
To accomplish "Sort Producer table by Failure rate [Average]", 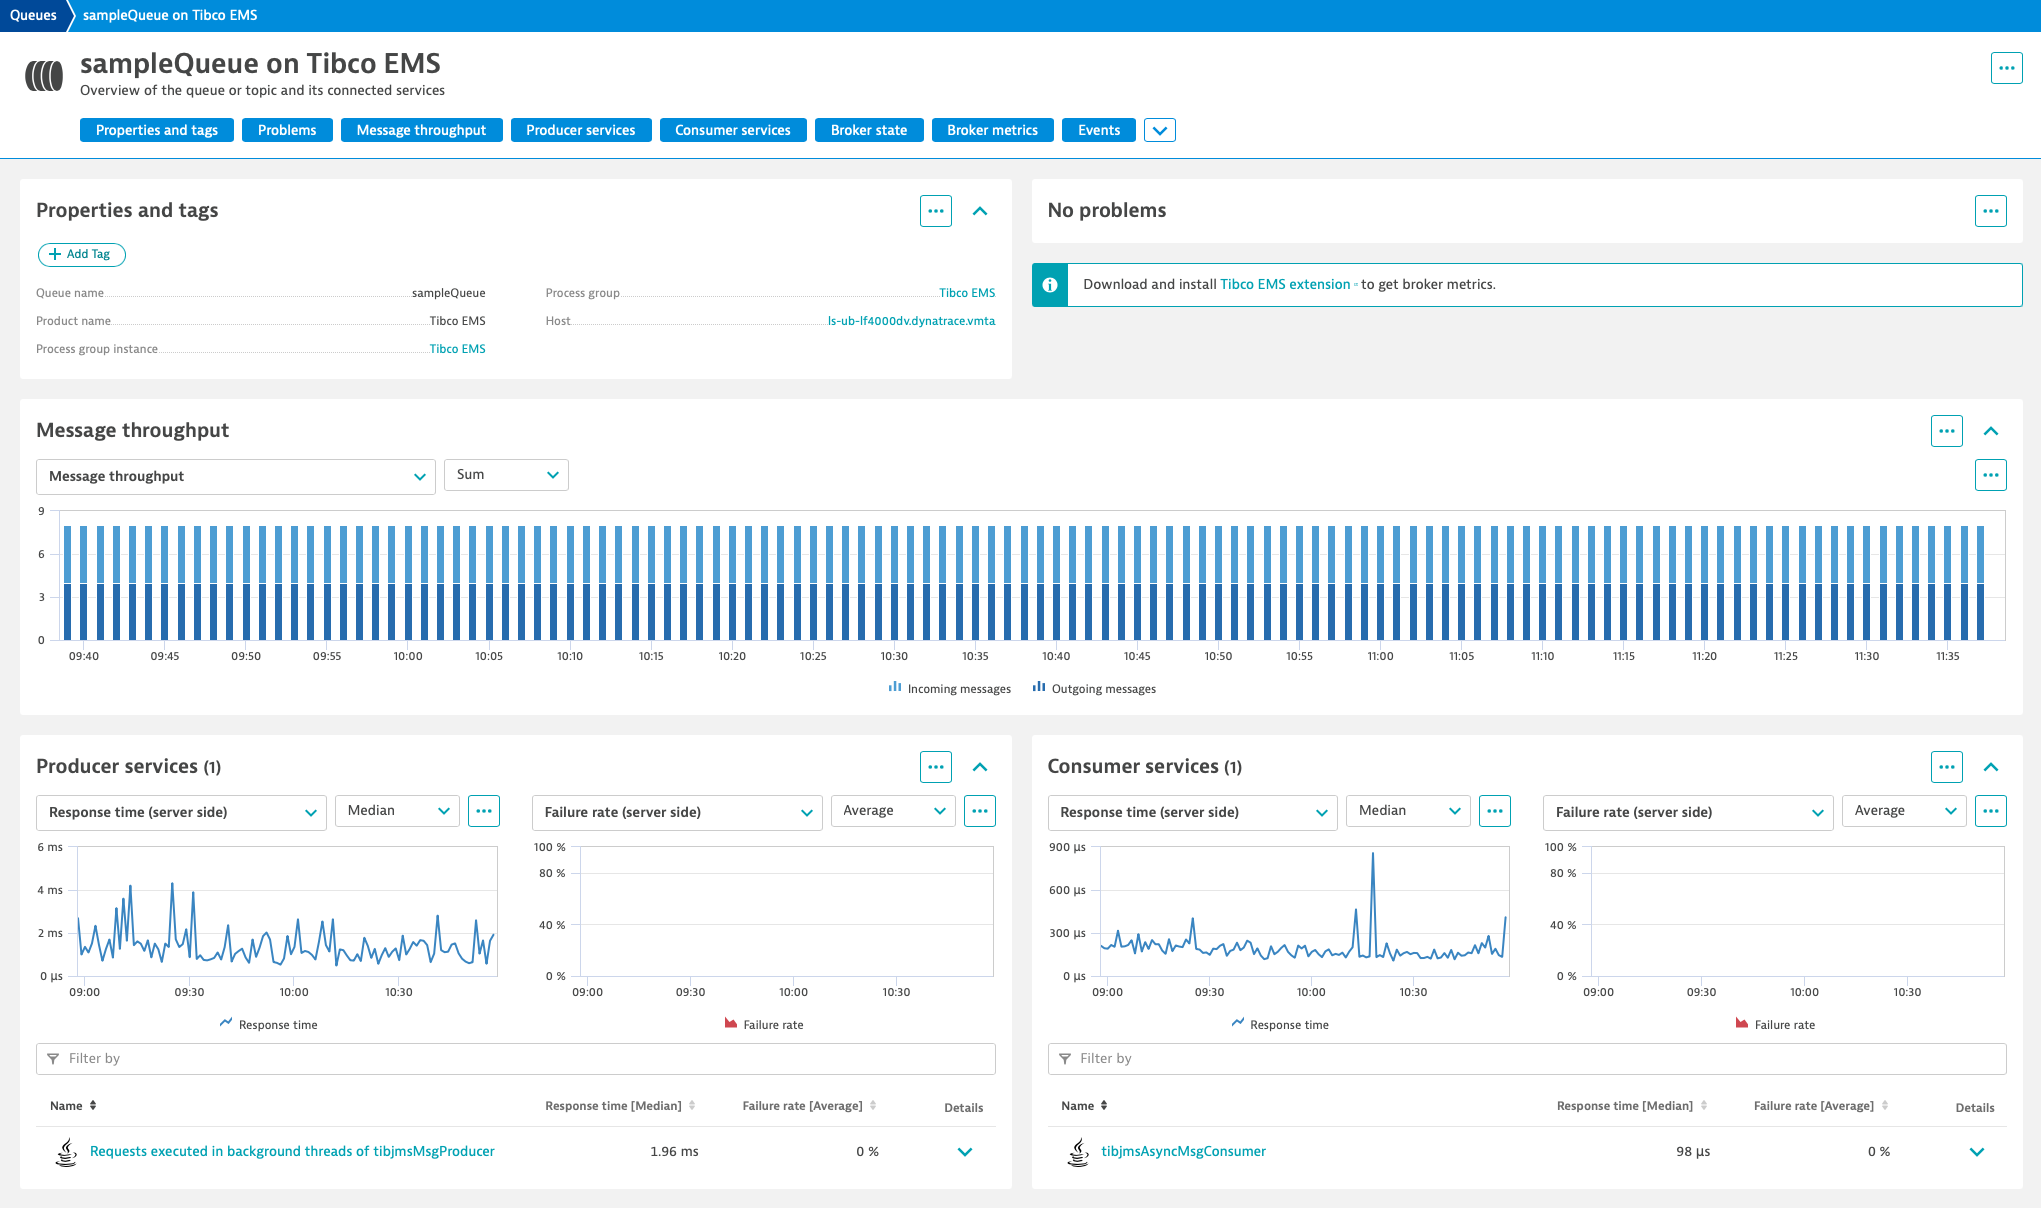I will 809,1106.
